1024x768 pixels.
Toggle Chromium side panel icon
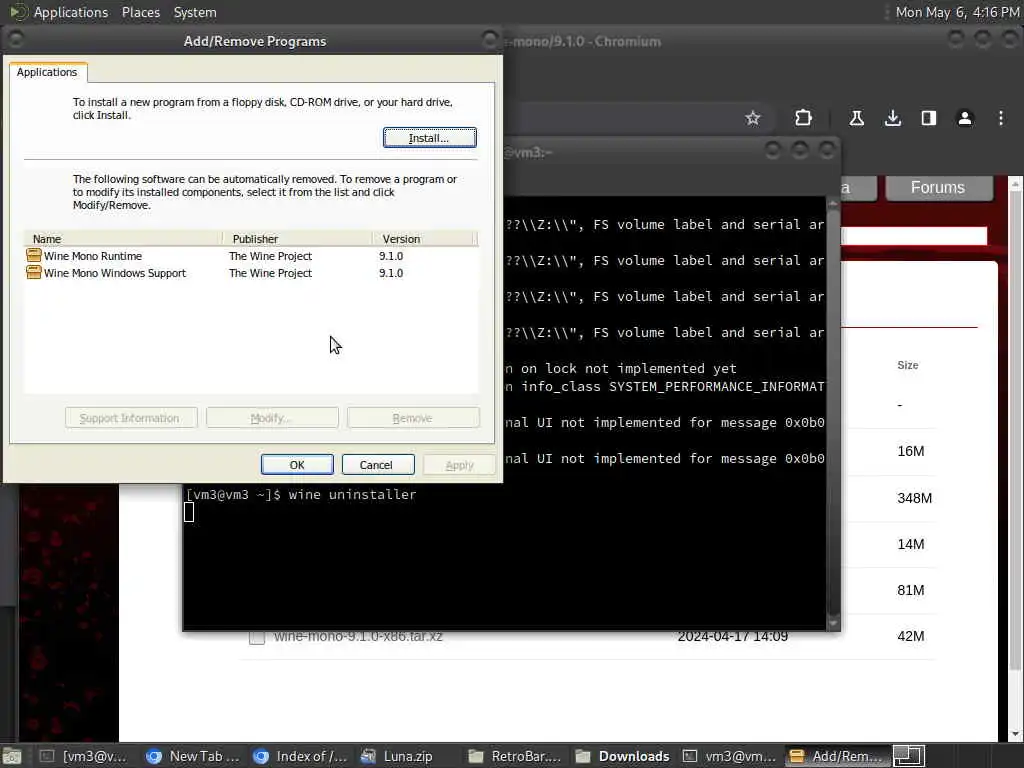pyautogui.click(x=929, y=118)
